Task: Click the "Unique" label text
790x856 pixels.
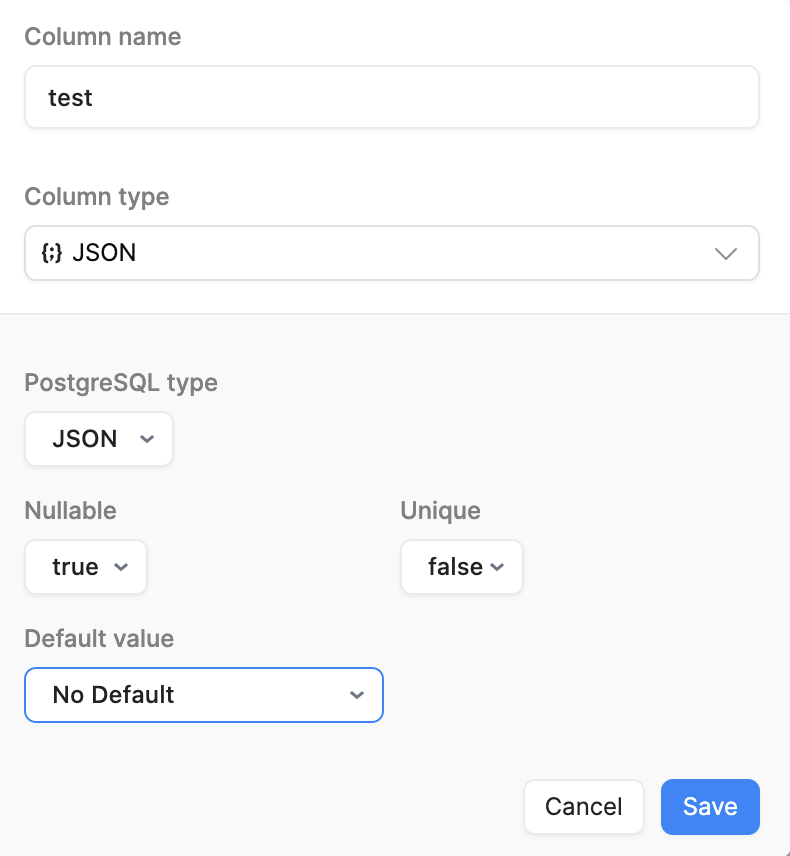Action: 440,510
